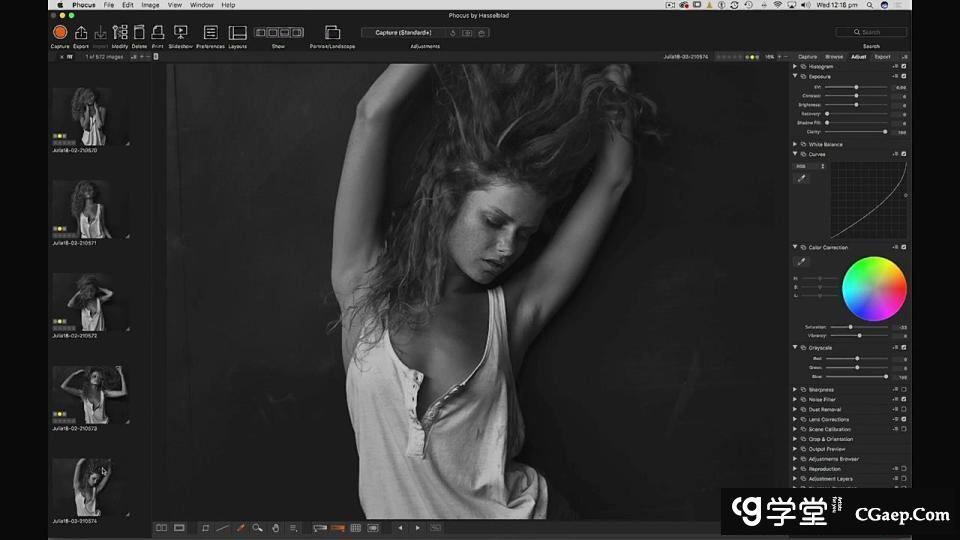The height and width of the screenshot is (540, 960).
Task: Toggle Portrait/Landscape orientation icon
Action: [x=332, y=33]
